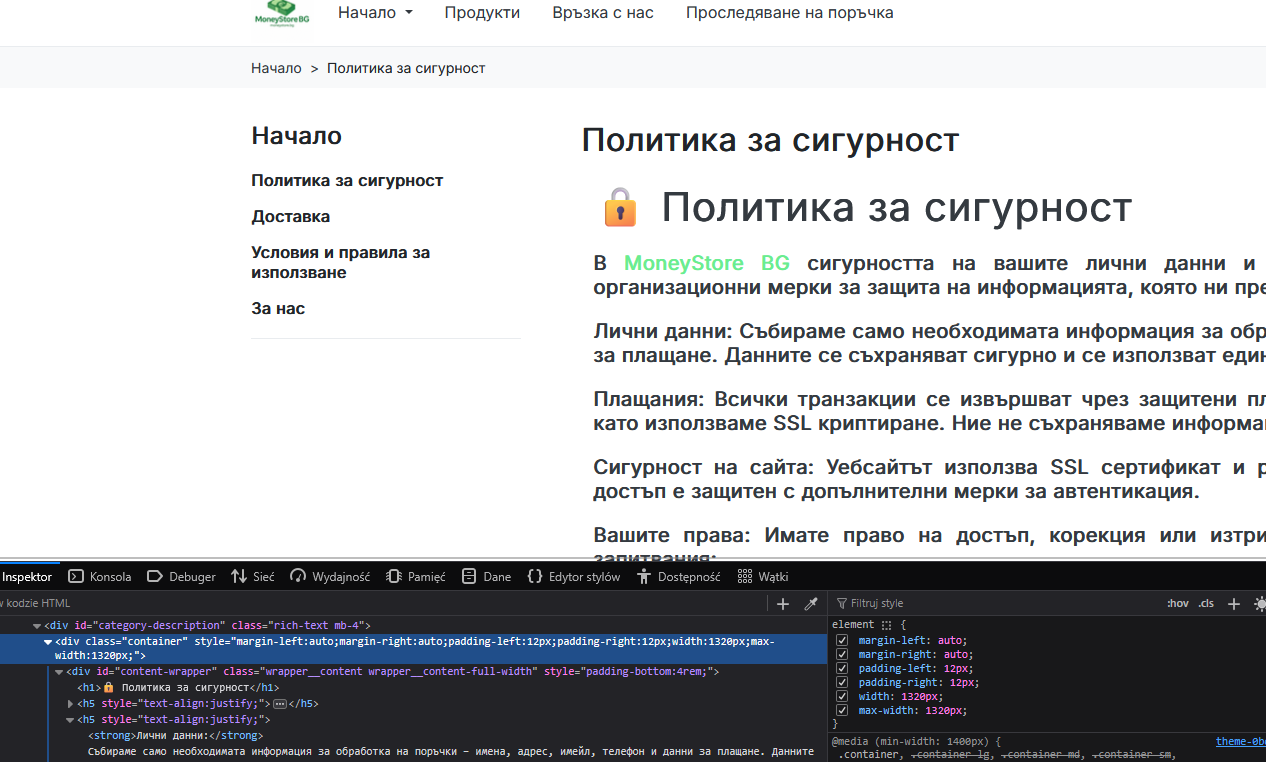Screen dimensions: 1266x762
Task: Add a new style rule with plus
Action: click(1234, 603)
